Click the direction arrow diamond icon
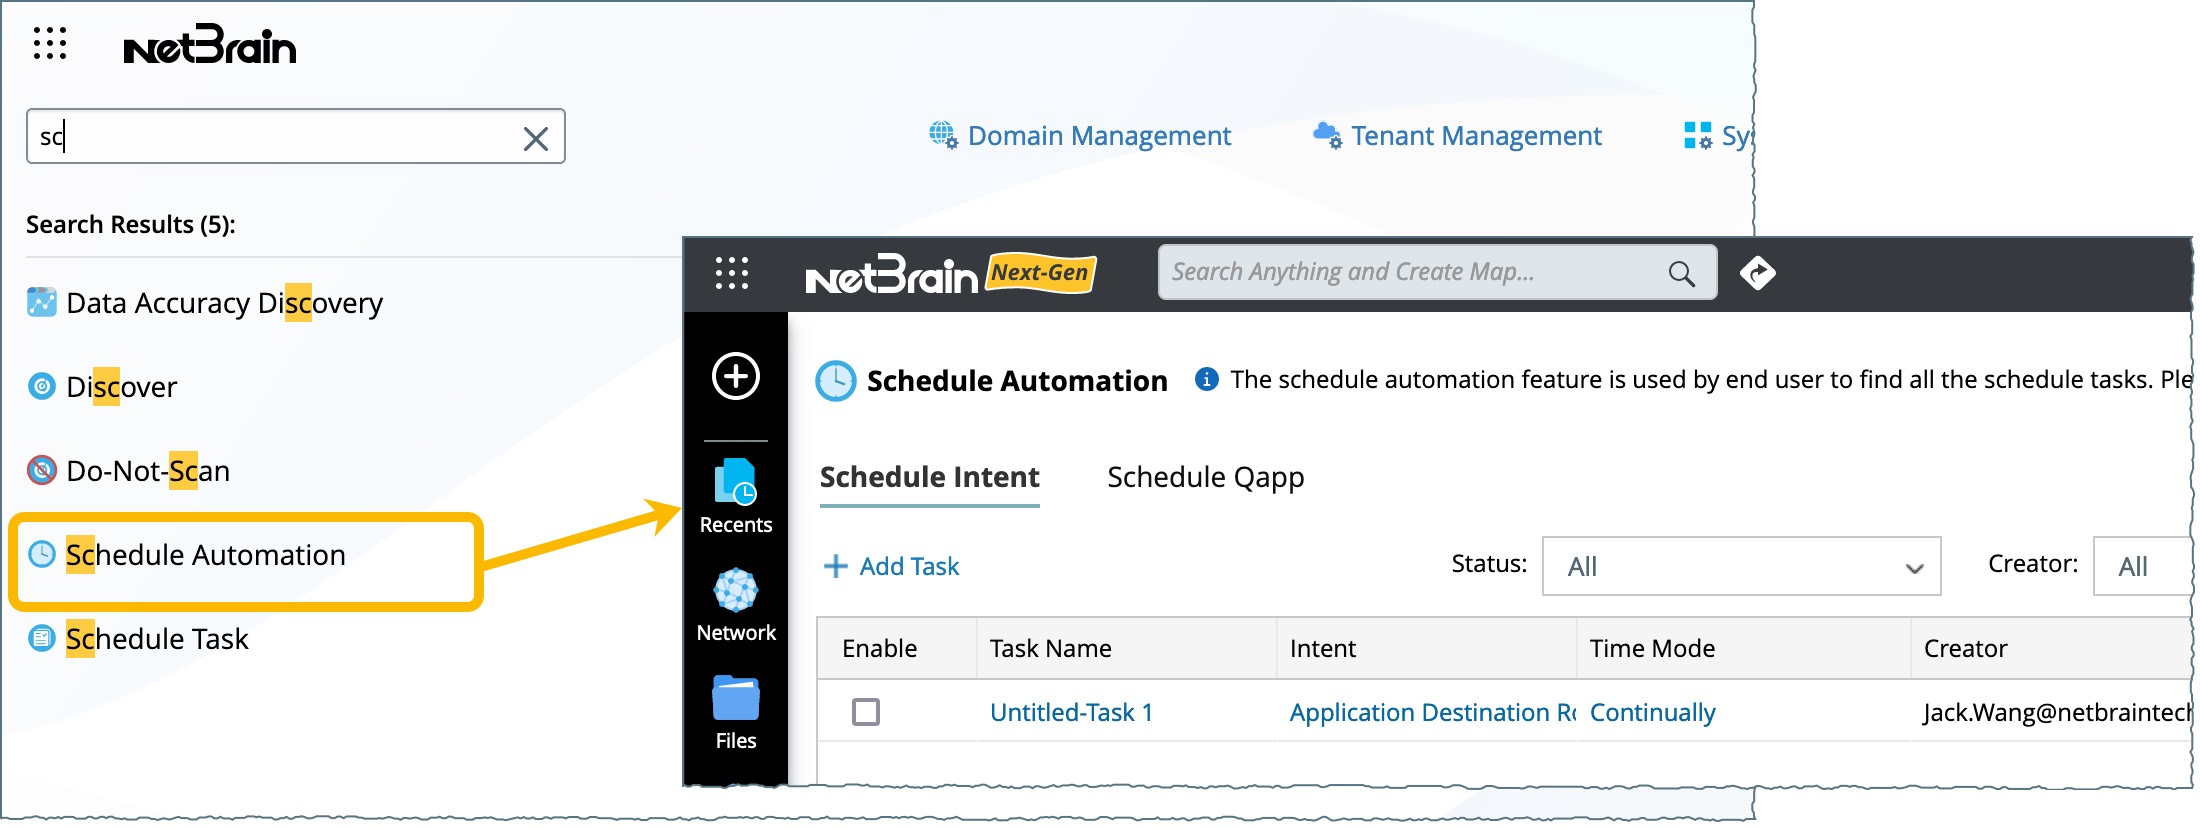The image size is (2200, 828). pyautogui.click(x=1757, y=272)
